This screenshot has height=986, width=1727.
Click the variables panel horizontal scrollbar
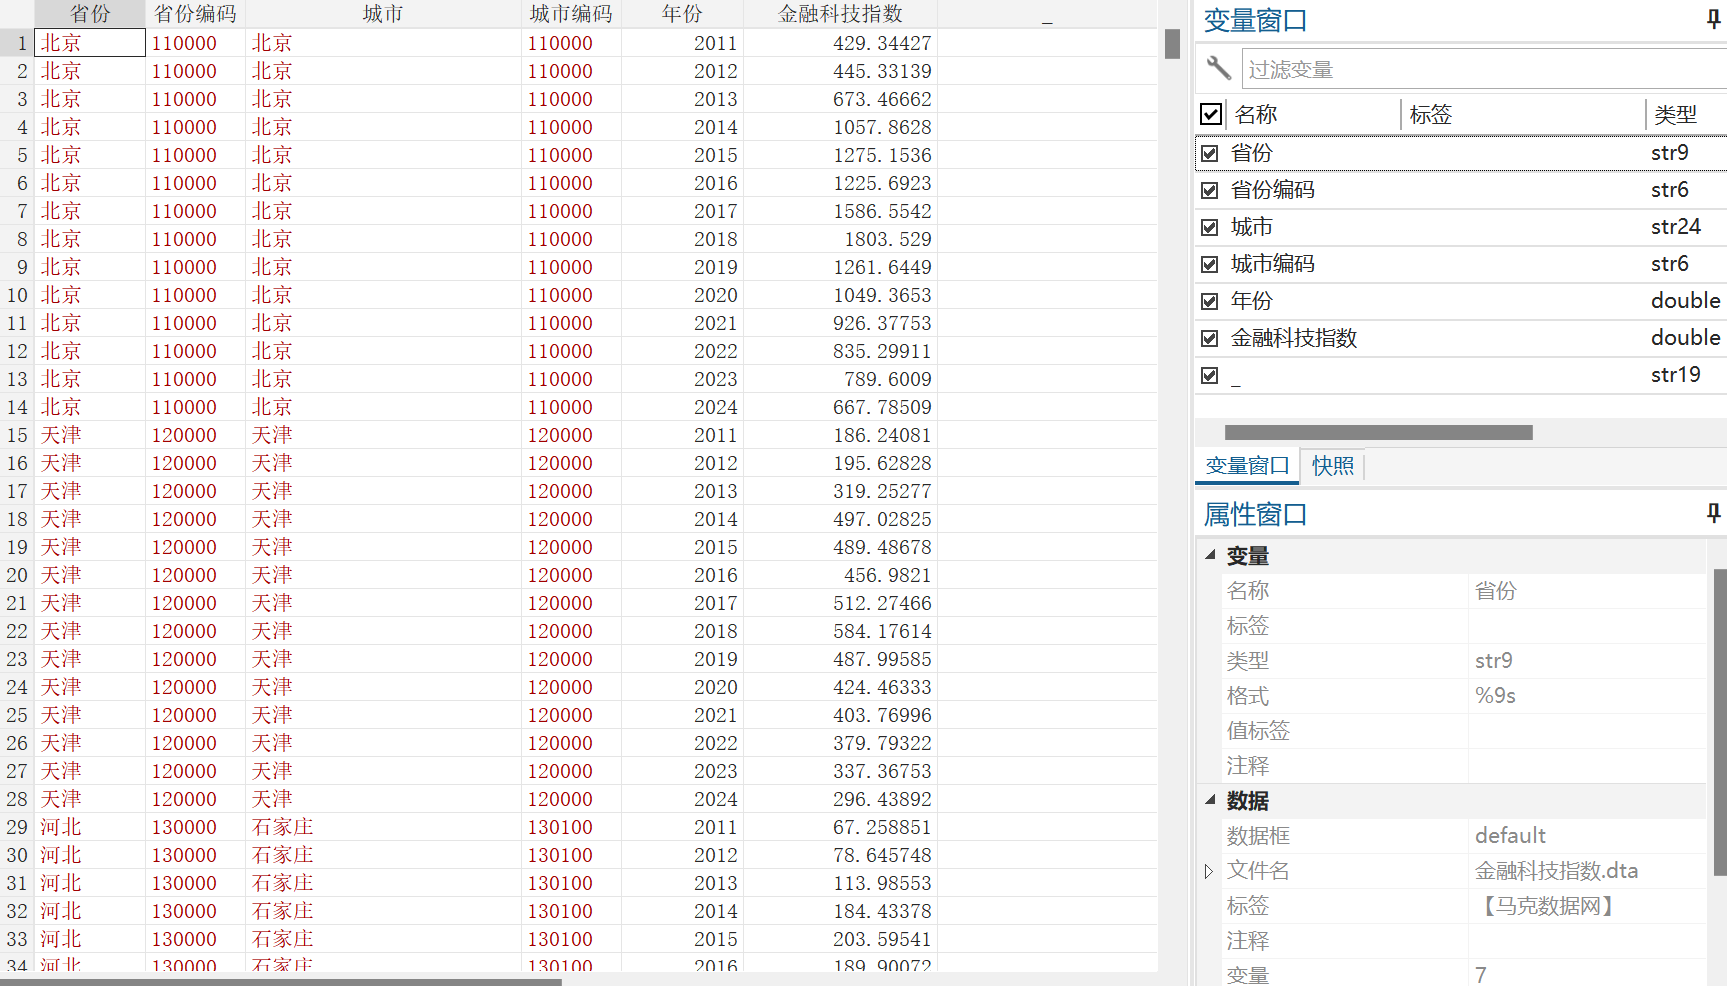[1378, 432]
